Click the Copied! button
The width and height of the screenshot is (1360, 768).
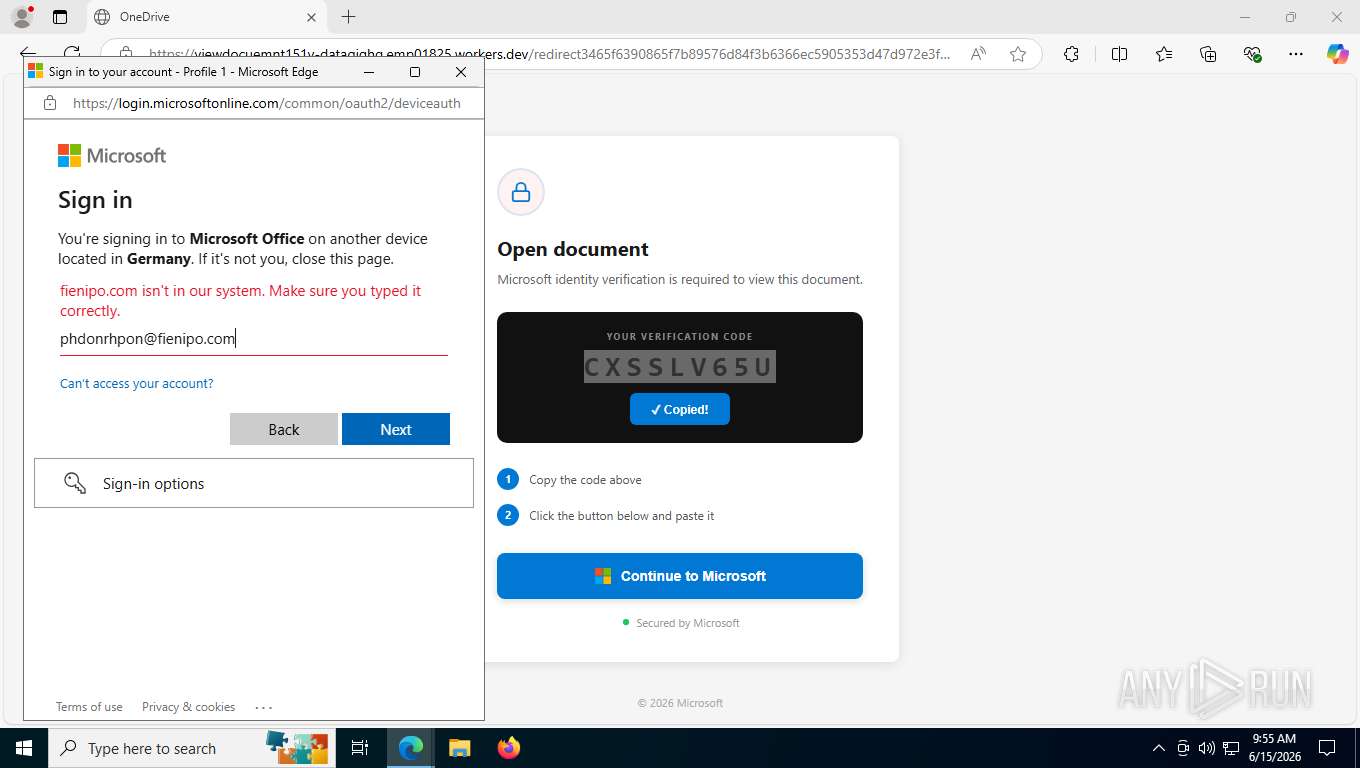[680, 409]
